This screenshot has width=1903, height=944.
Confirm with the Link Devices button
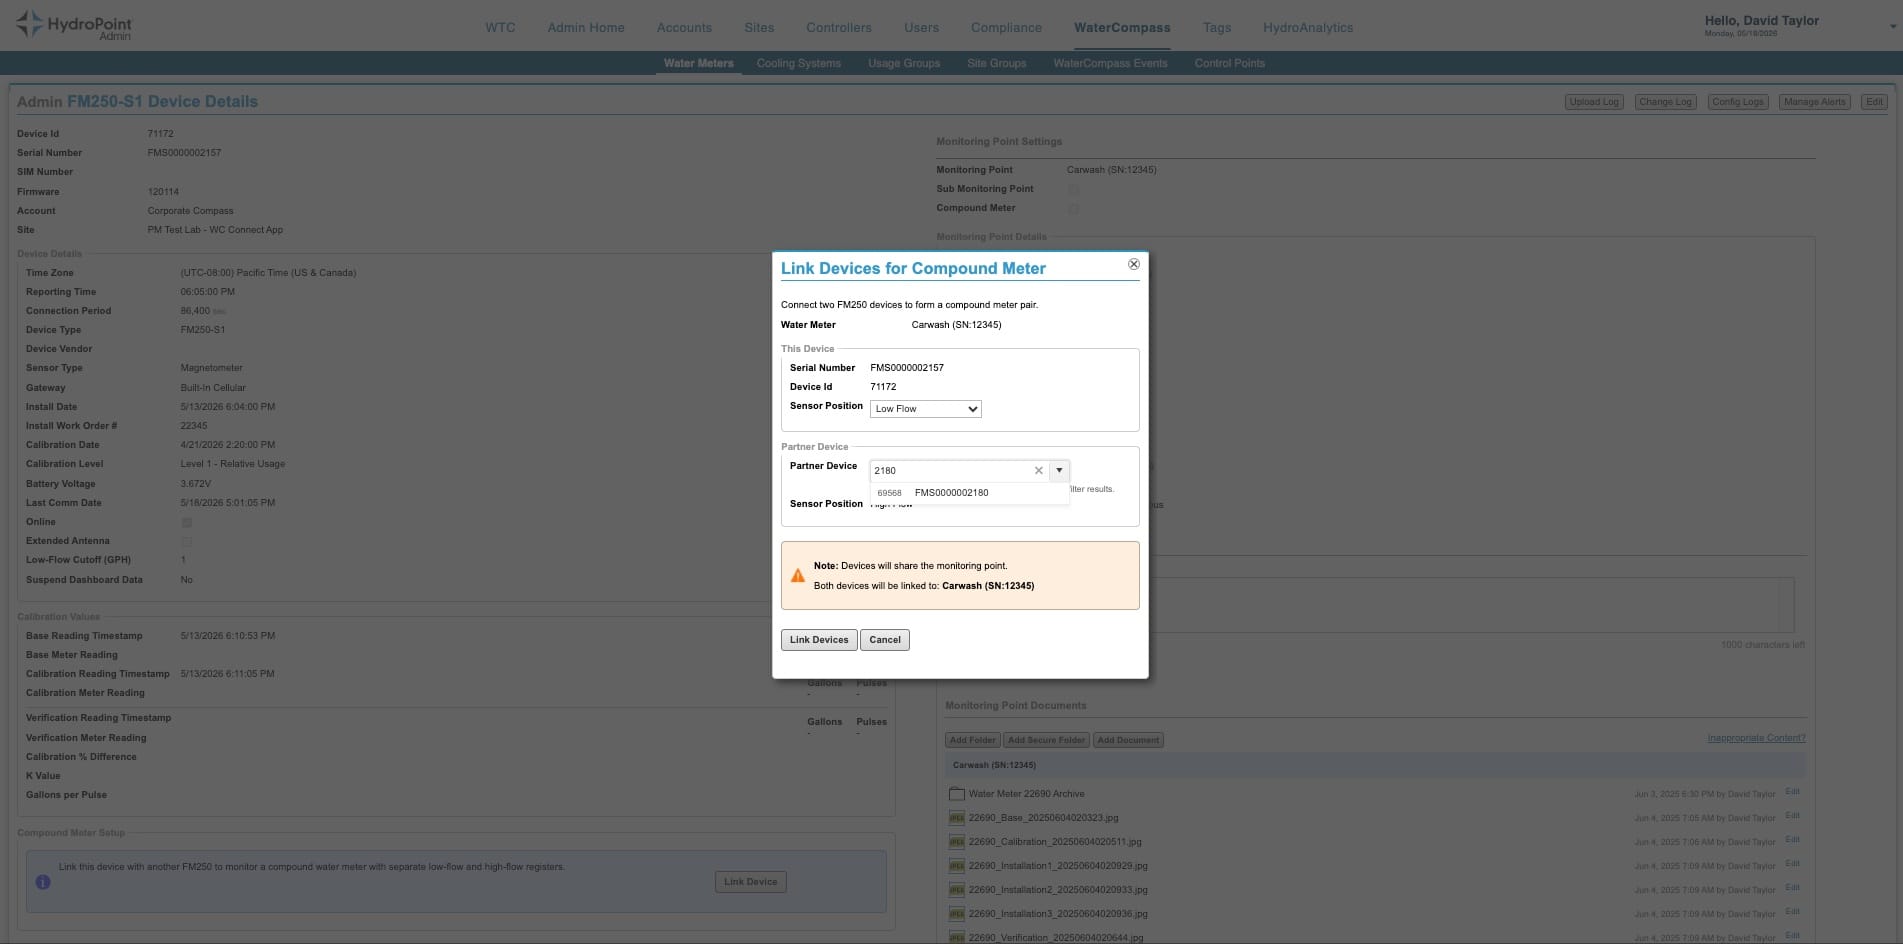pos(819,640)
